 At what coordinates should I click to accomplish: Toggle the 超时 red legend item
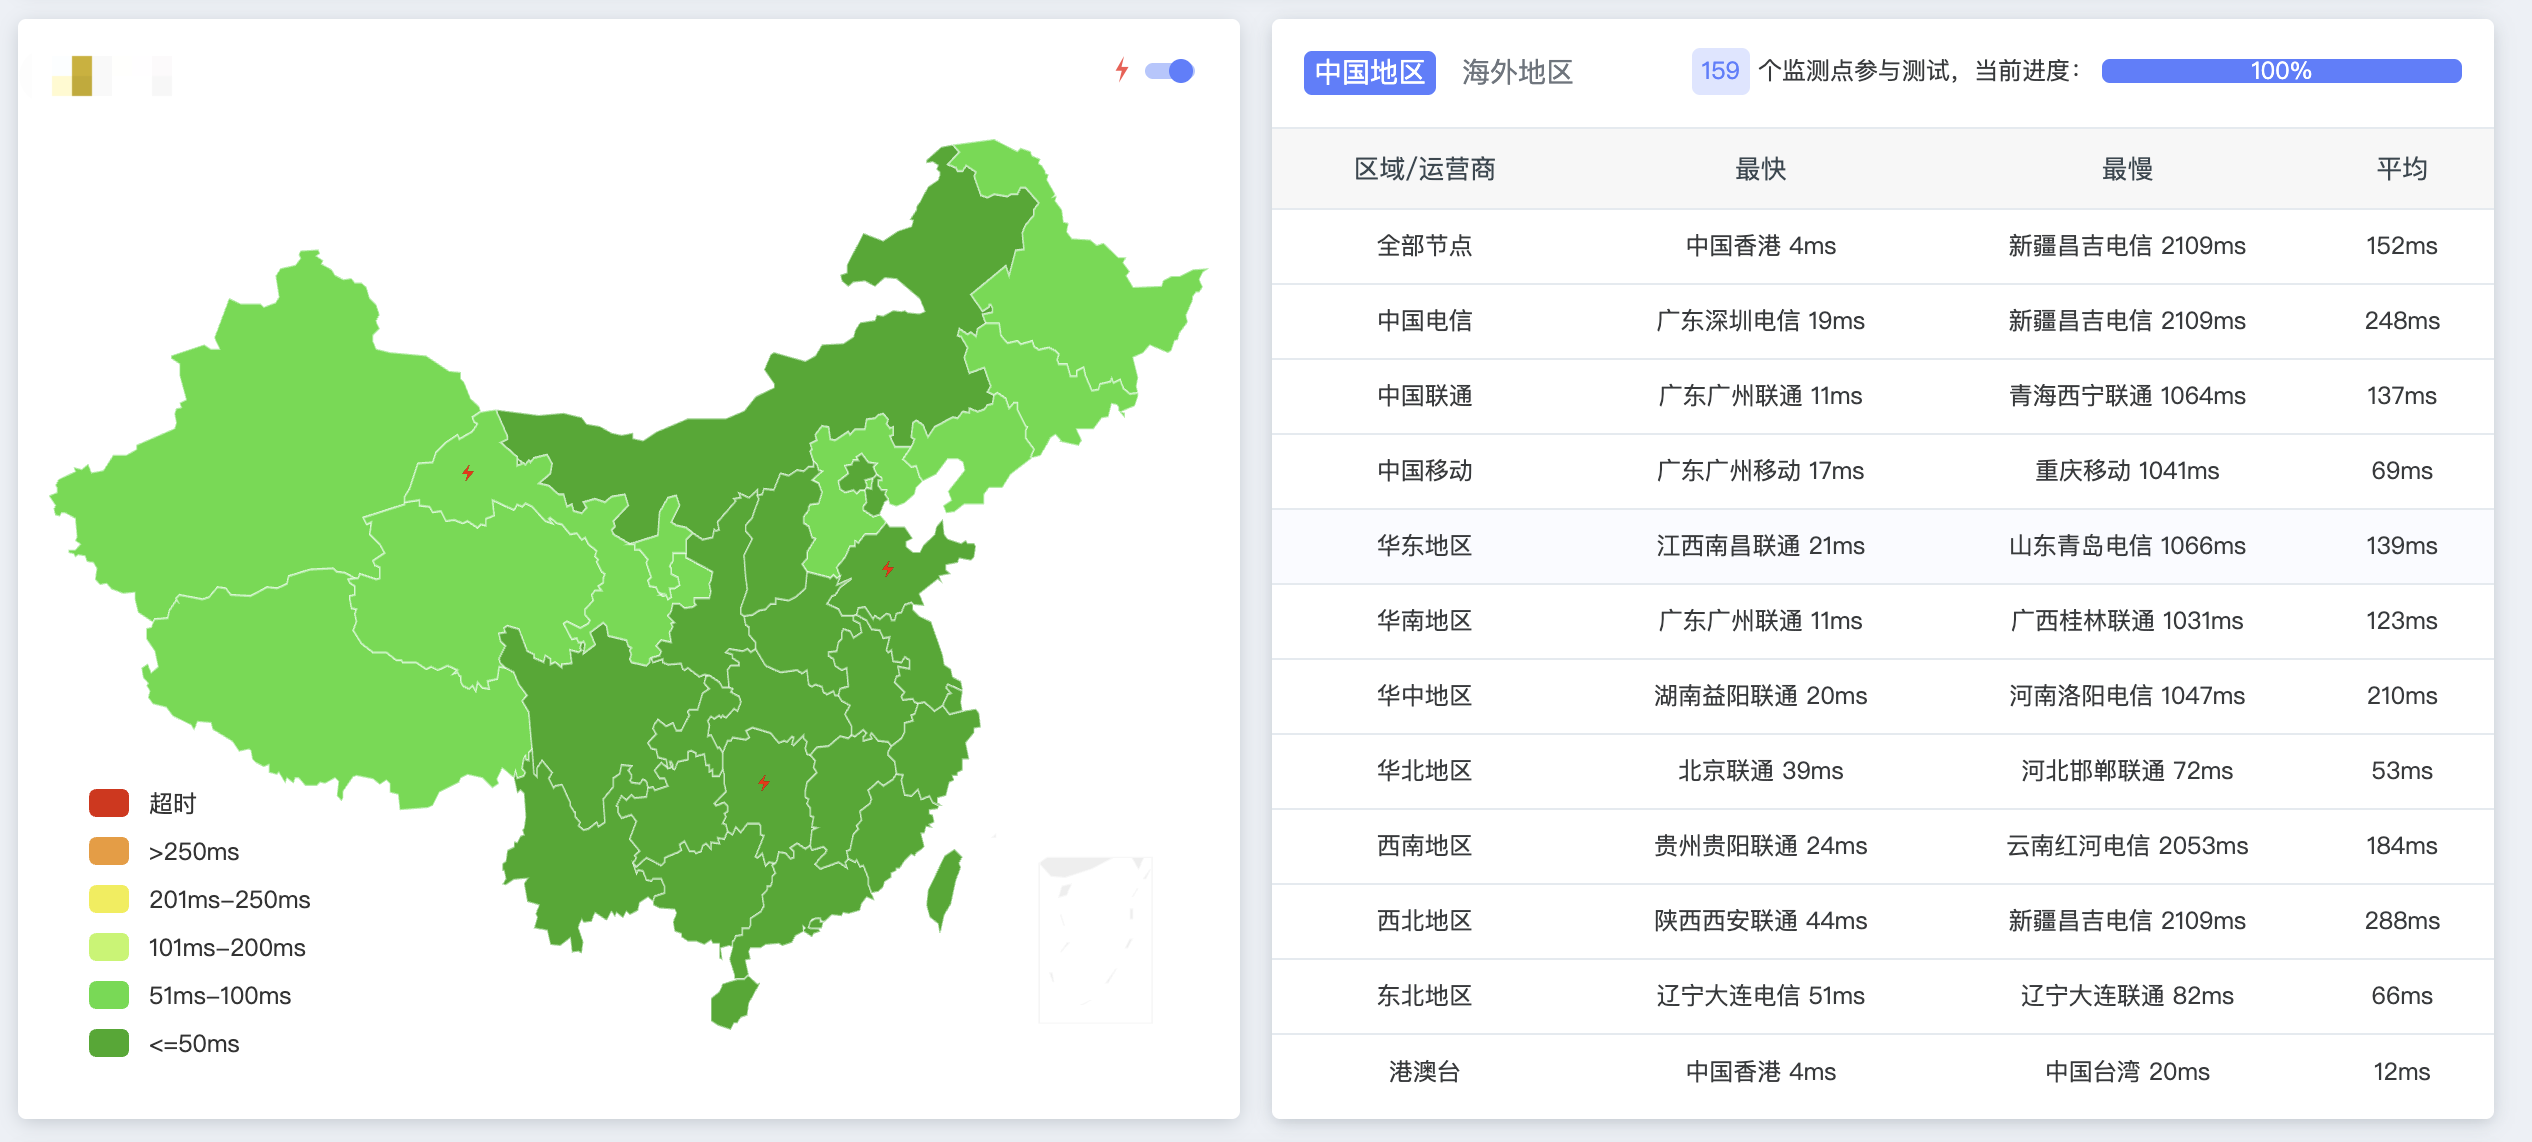(109, 803)
